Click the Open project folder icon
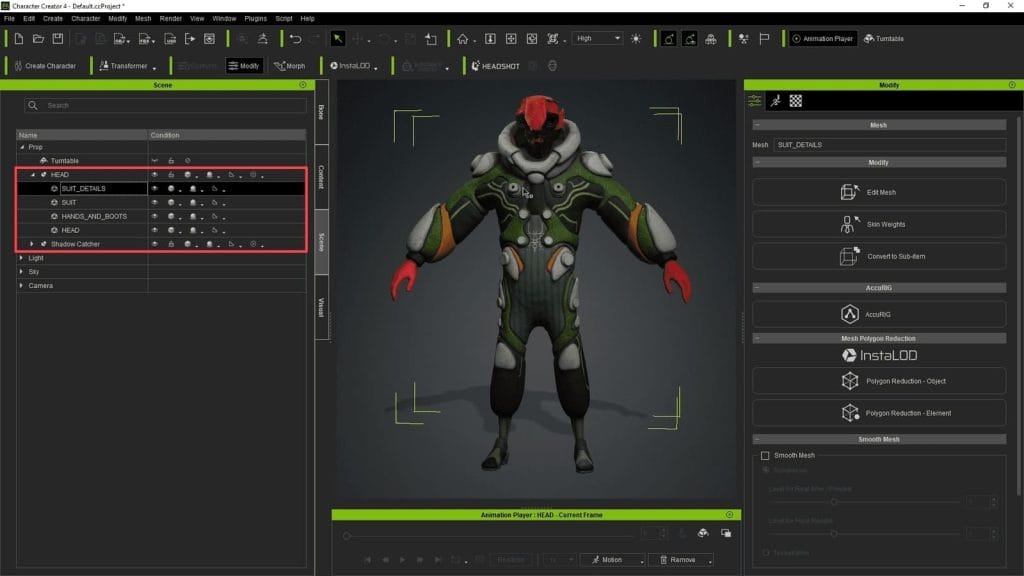This screenshot has height=576, width=1024. coord(38,39)
